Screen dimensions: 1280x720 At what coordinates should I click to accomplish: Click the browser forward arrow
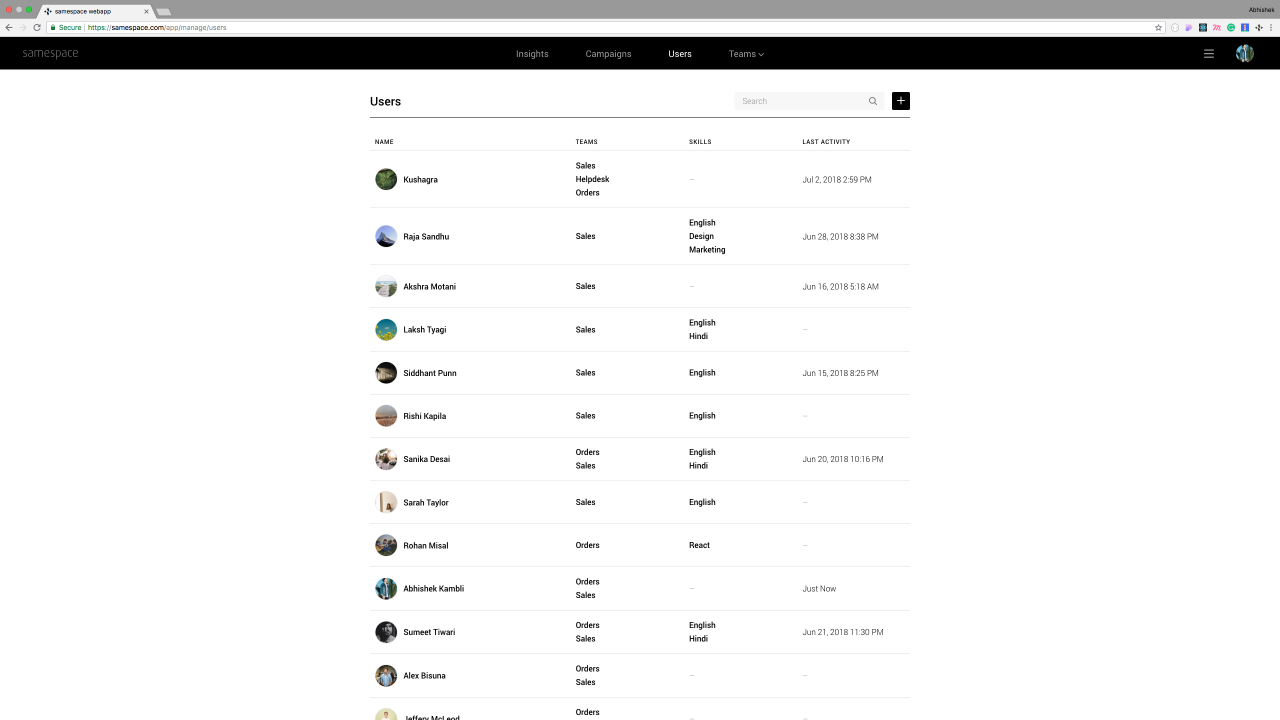[23, 27]
